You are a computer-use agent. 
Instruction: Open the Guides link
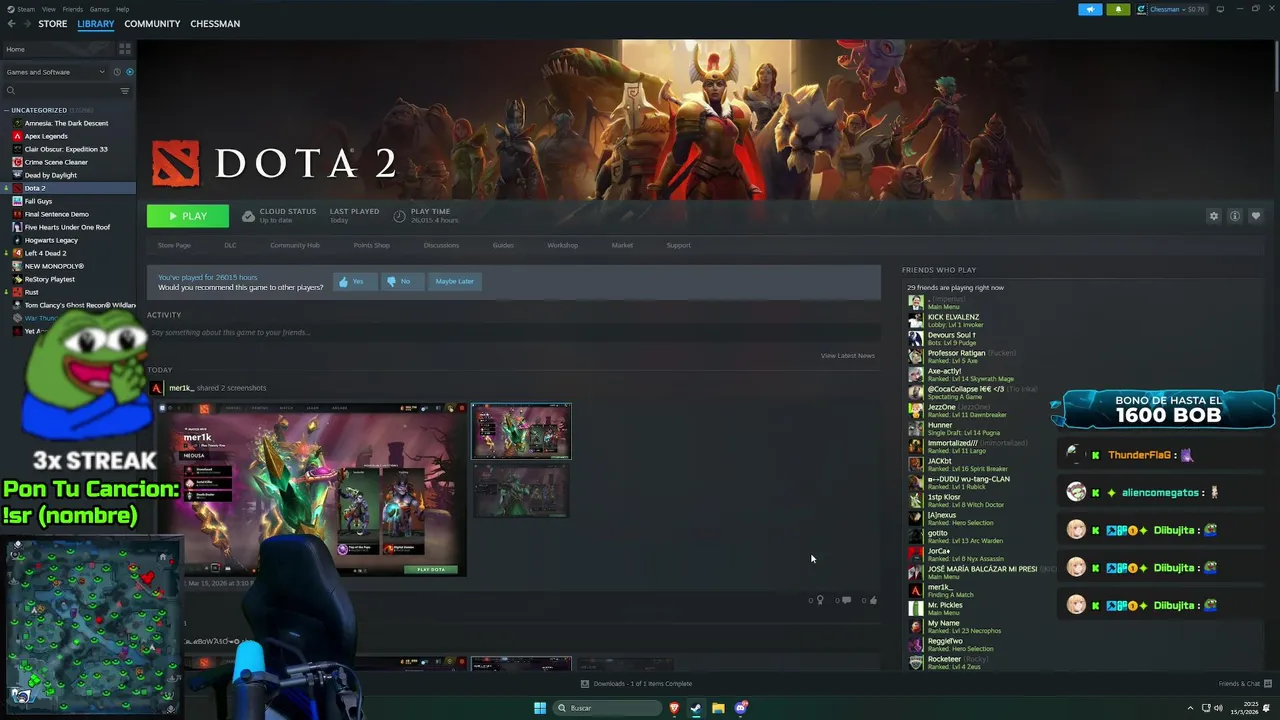coord(503,245)
